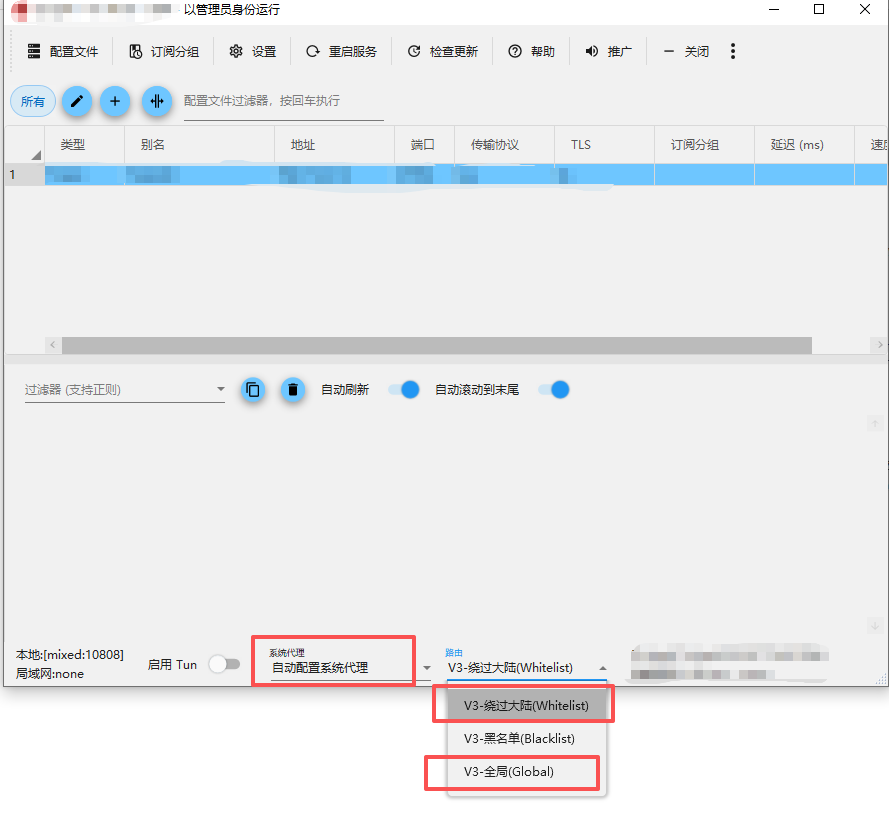Open the 配置文件 menu
Image resolution: width=889 pixels, height=817 pixels.
click(x=62, y=51)
